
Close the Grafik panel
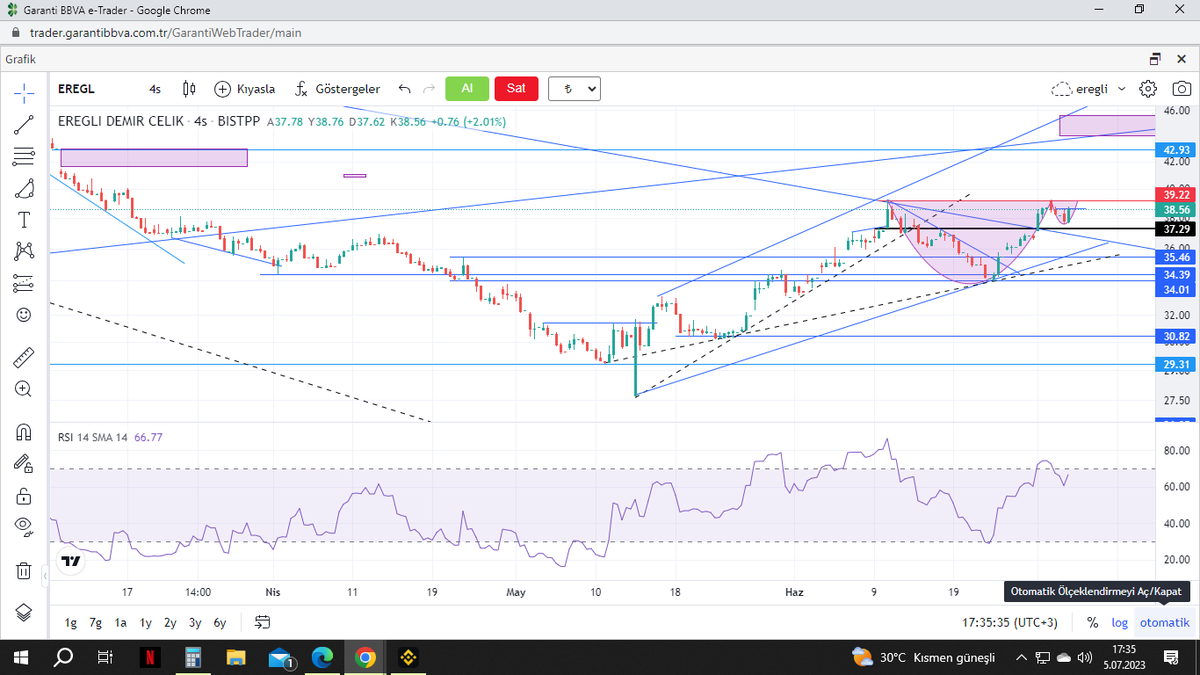tap(1182, 59)
